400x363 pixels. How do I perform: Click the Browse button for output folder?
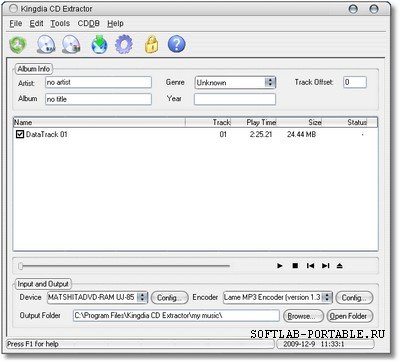coord(303,316)
